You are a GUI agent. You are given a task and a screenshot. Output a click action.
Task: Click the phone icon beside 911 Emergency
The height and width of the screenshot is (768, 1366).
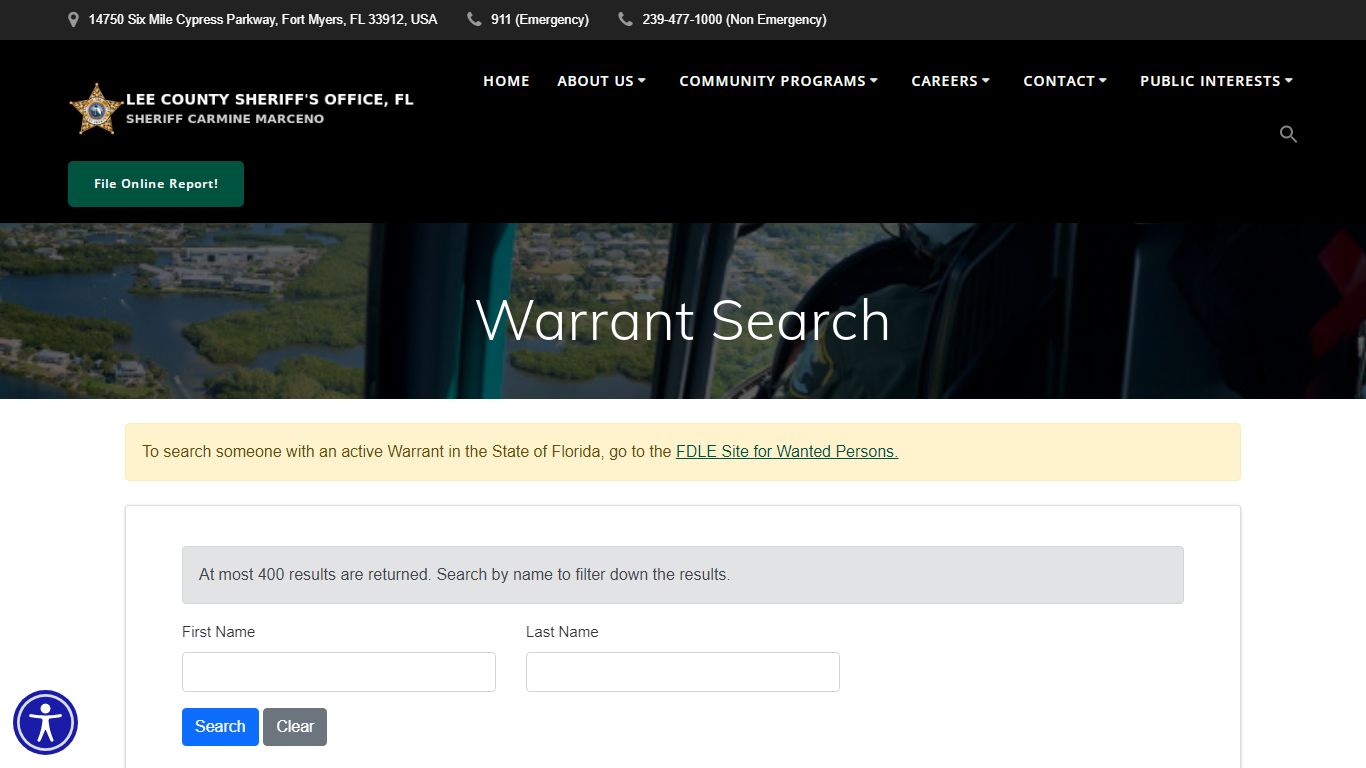pos(474,19)
